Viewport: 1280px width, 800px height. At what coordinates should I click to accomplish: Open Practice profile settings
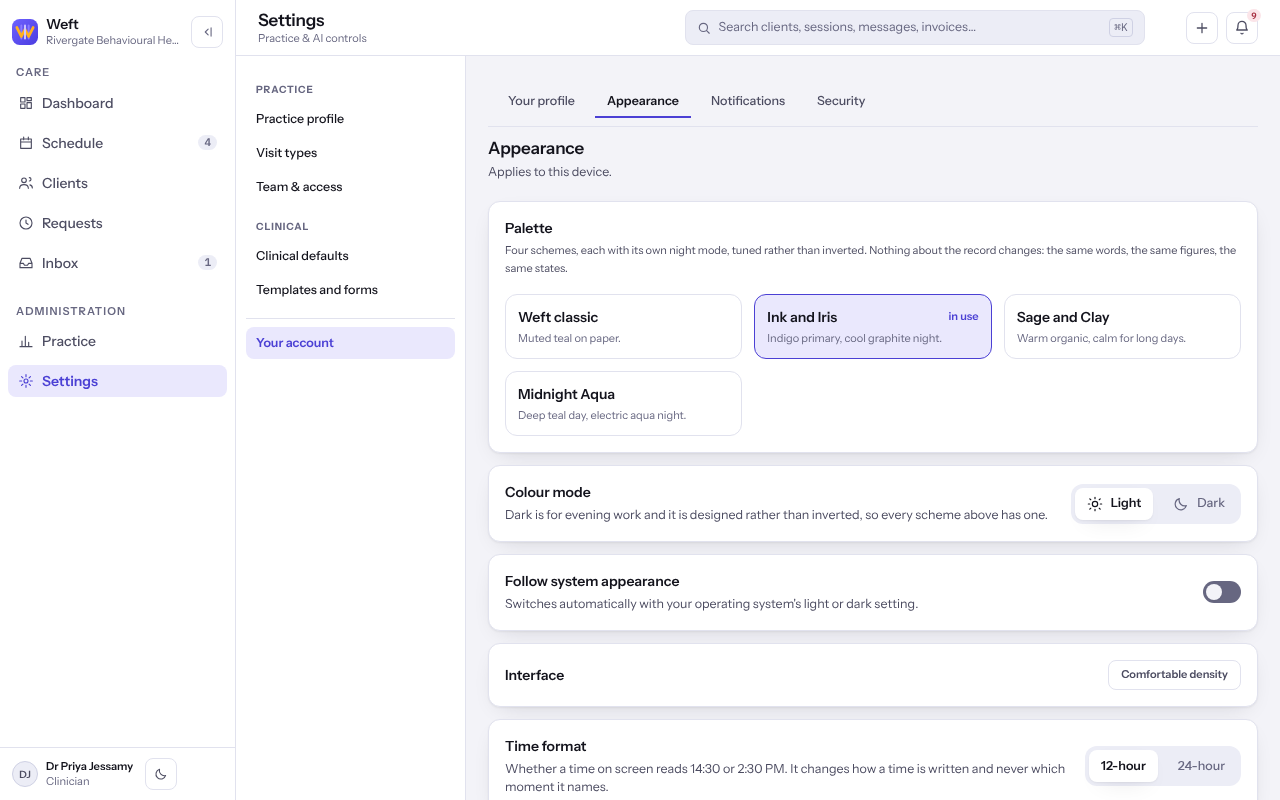click(x=350, y=119)
